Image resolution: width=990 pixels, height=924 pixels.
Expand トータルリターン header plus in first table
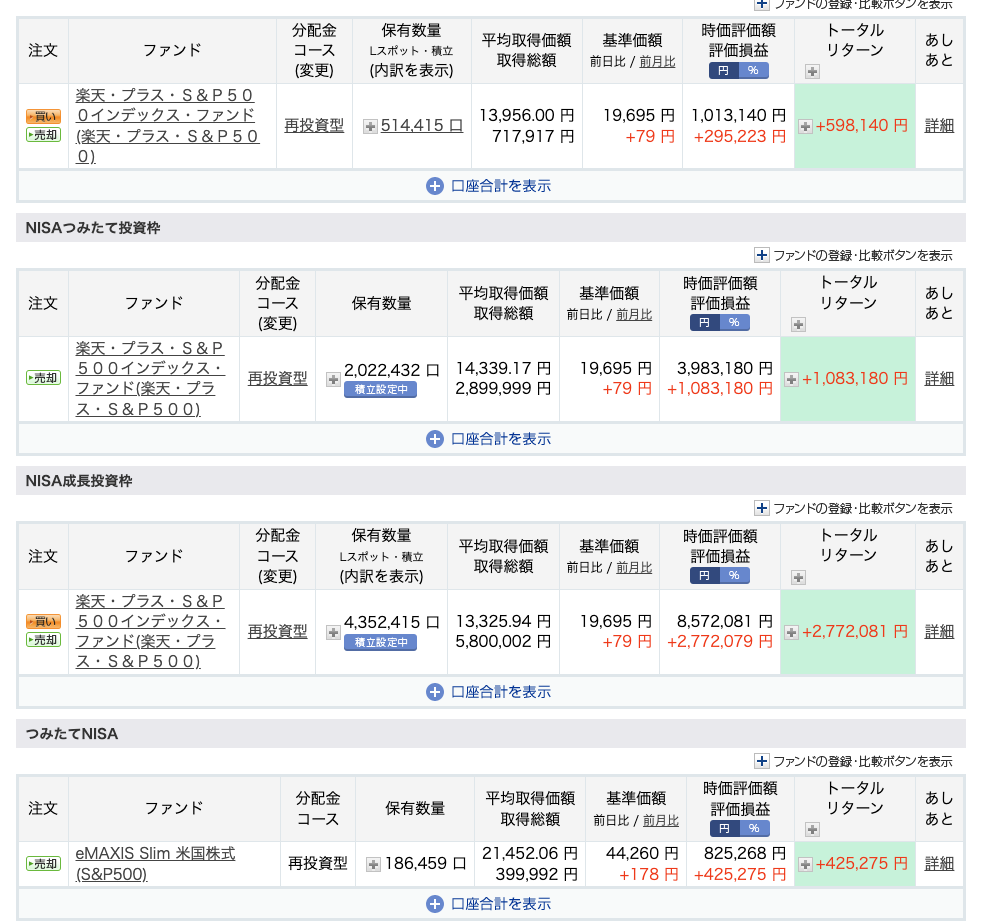pos(813,71)
